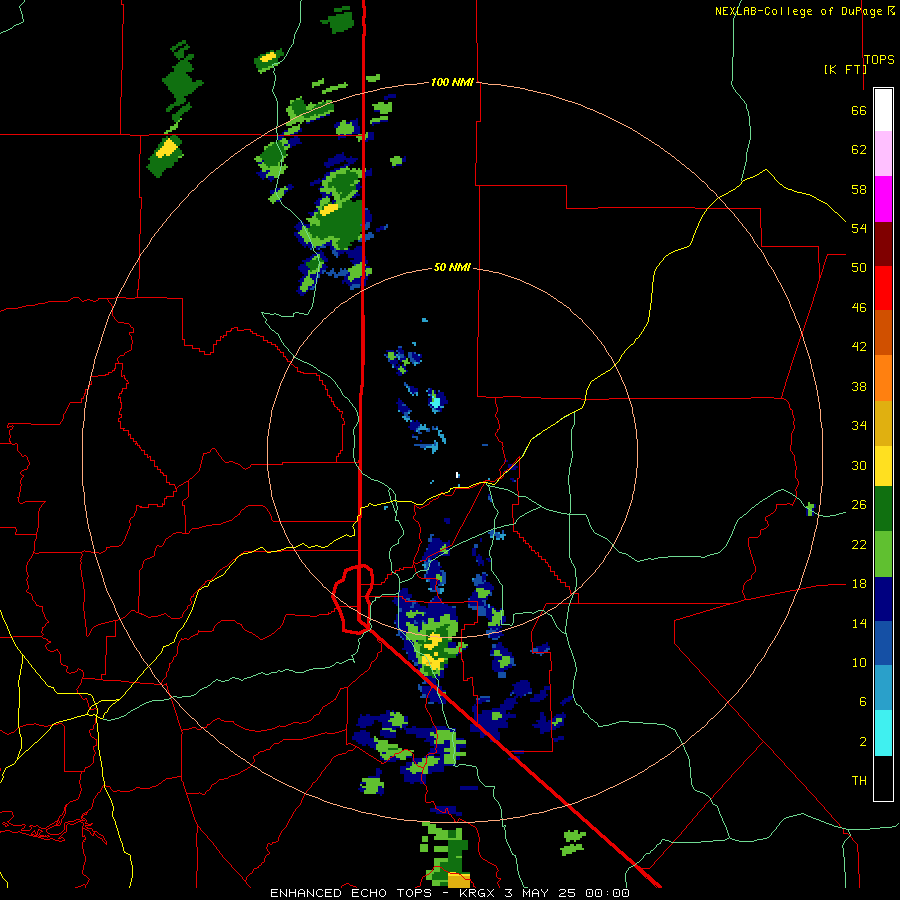Viewport: 900px width, 900px height.
Task: Click the 54 legend value label
Action: click(859, 228)
